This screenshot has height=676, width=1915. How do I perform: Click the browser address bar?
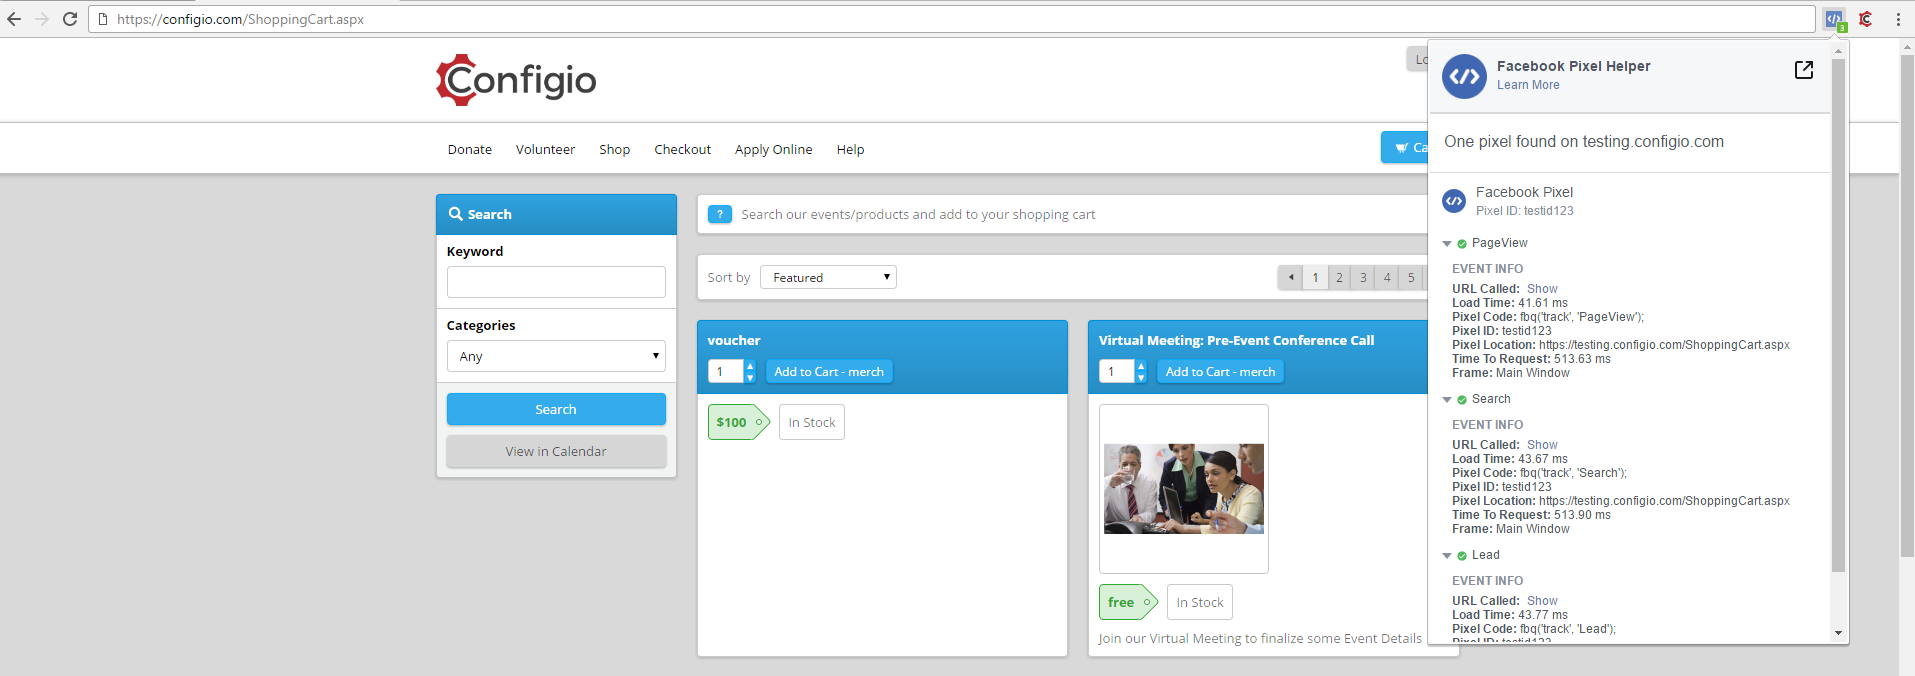coord(950,19)
